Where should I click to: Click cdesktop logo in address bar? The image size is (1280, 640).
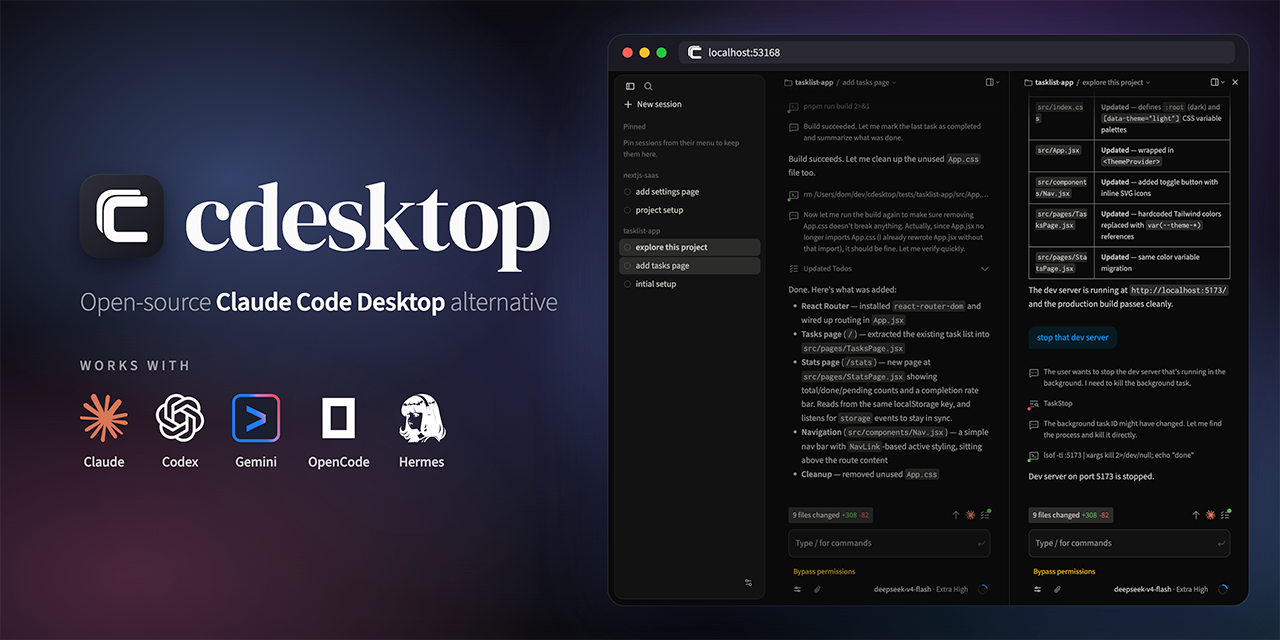(x=694, y=52)
